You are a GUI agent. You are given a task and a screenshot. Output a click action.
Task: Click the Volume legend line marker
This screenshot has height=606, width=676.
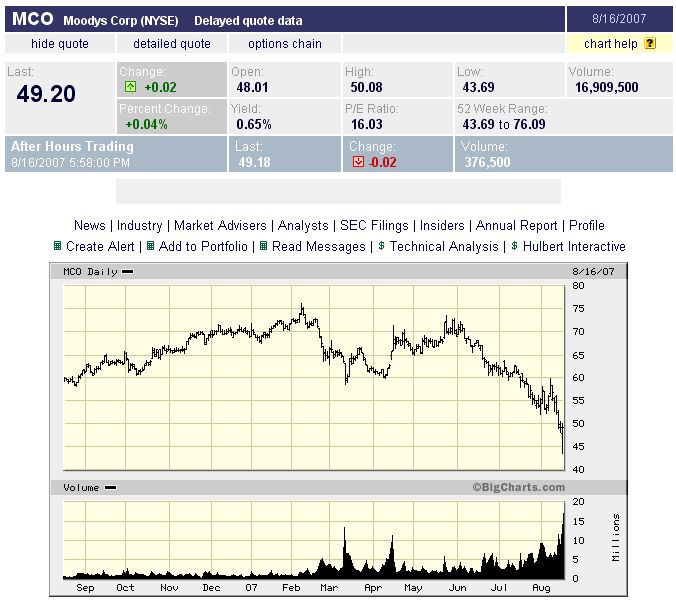point(111,487)
